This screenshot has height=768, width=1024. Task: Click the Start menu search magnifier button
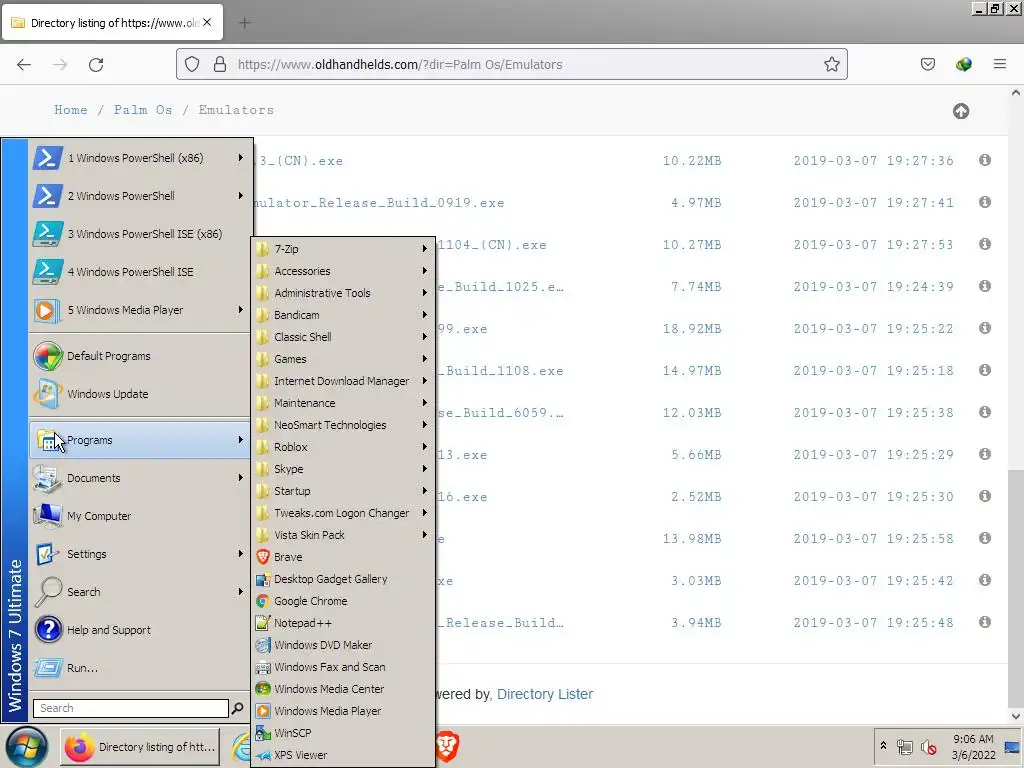(x=237, y=708)
